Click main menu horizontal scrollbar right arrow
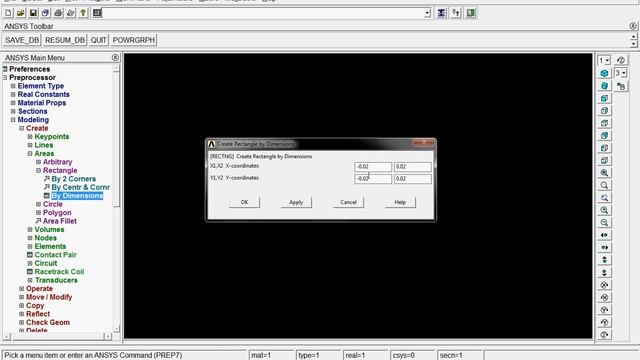This screenshot has width=640, height=360. pos(107,336)
